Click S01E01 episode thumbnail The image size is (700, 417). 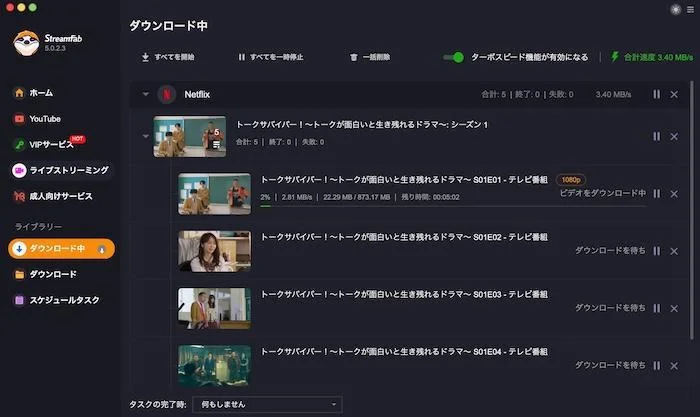pyautogui.click(x=214, y=194)
